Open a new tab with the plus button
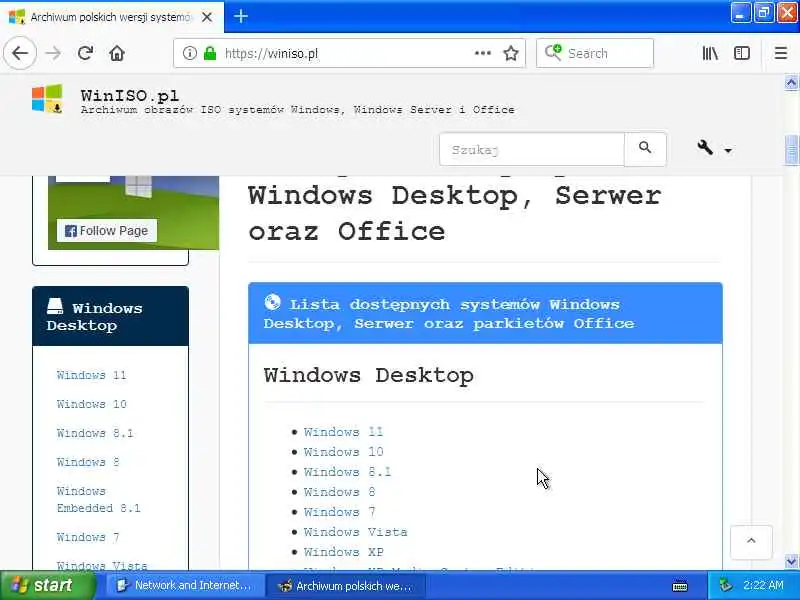This screenshot has width=800, height=600. (x=241, y=16)
